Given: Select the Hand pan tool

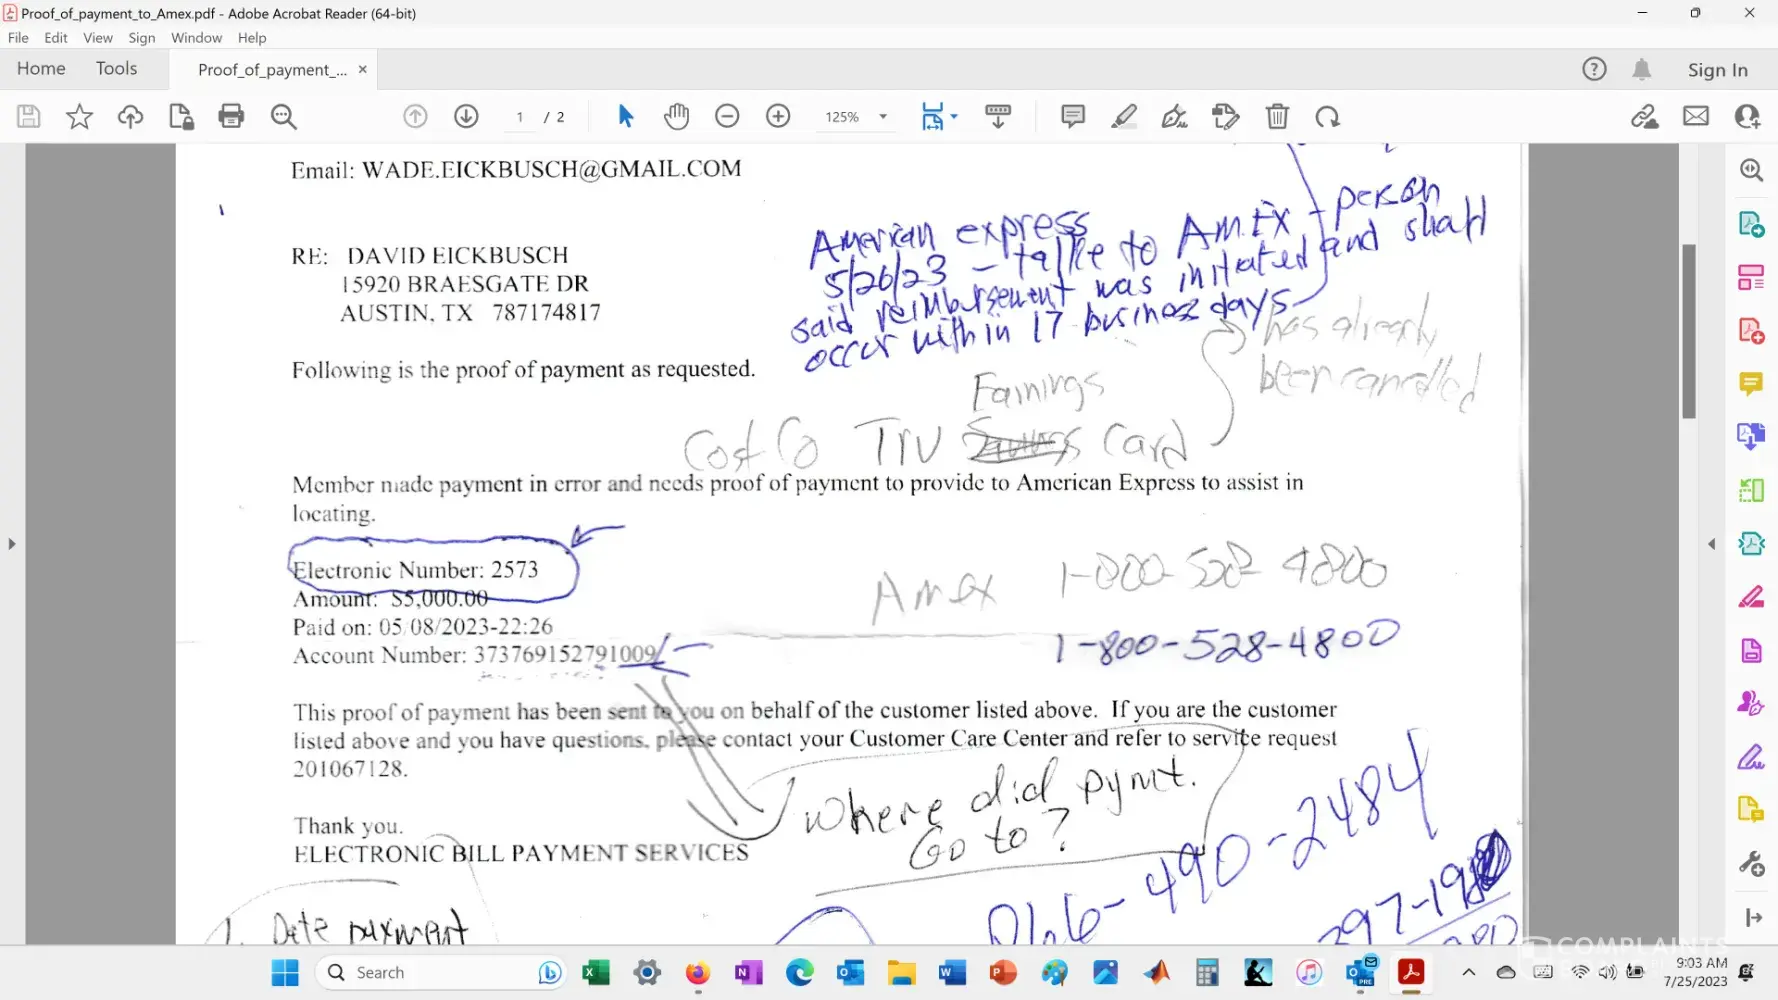Looking at the screenshot, I should click(x=677, y=117).
